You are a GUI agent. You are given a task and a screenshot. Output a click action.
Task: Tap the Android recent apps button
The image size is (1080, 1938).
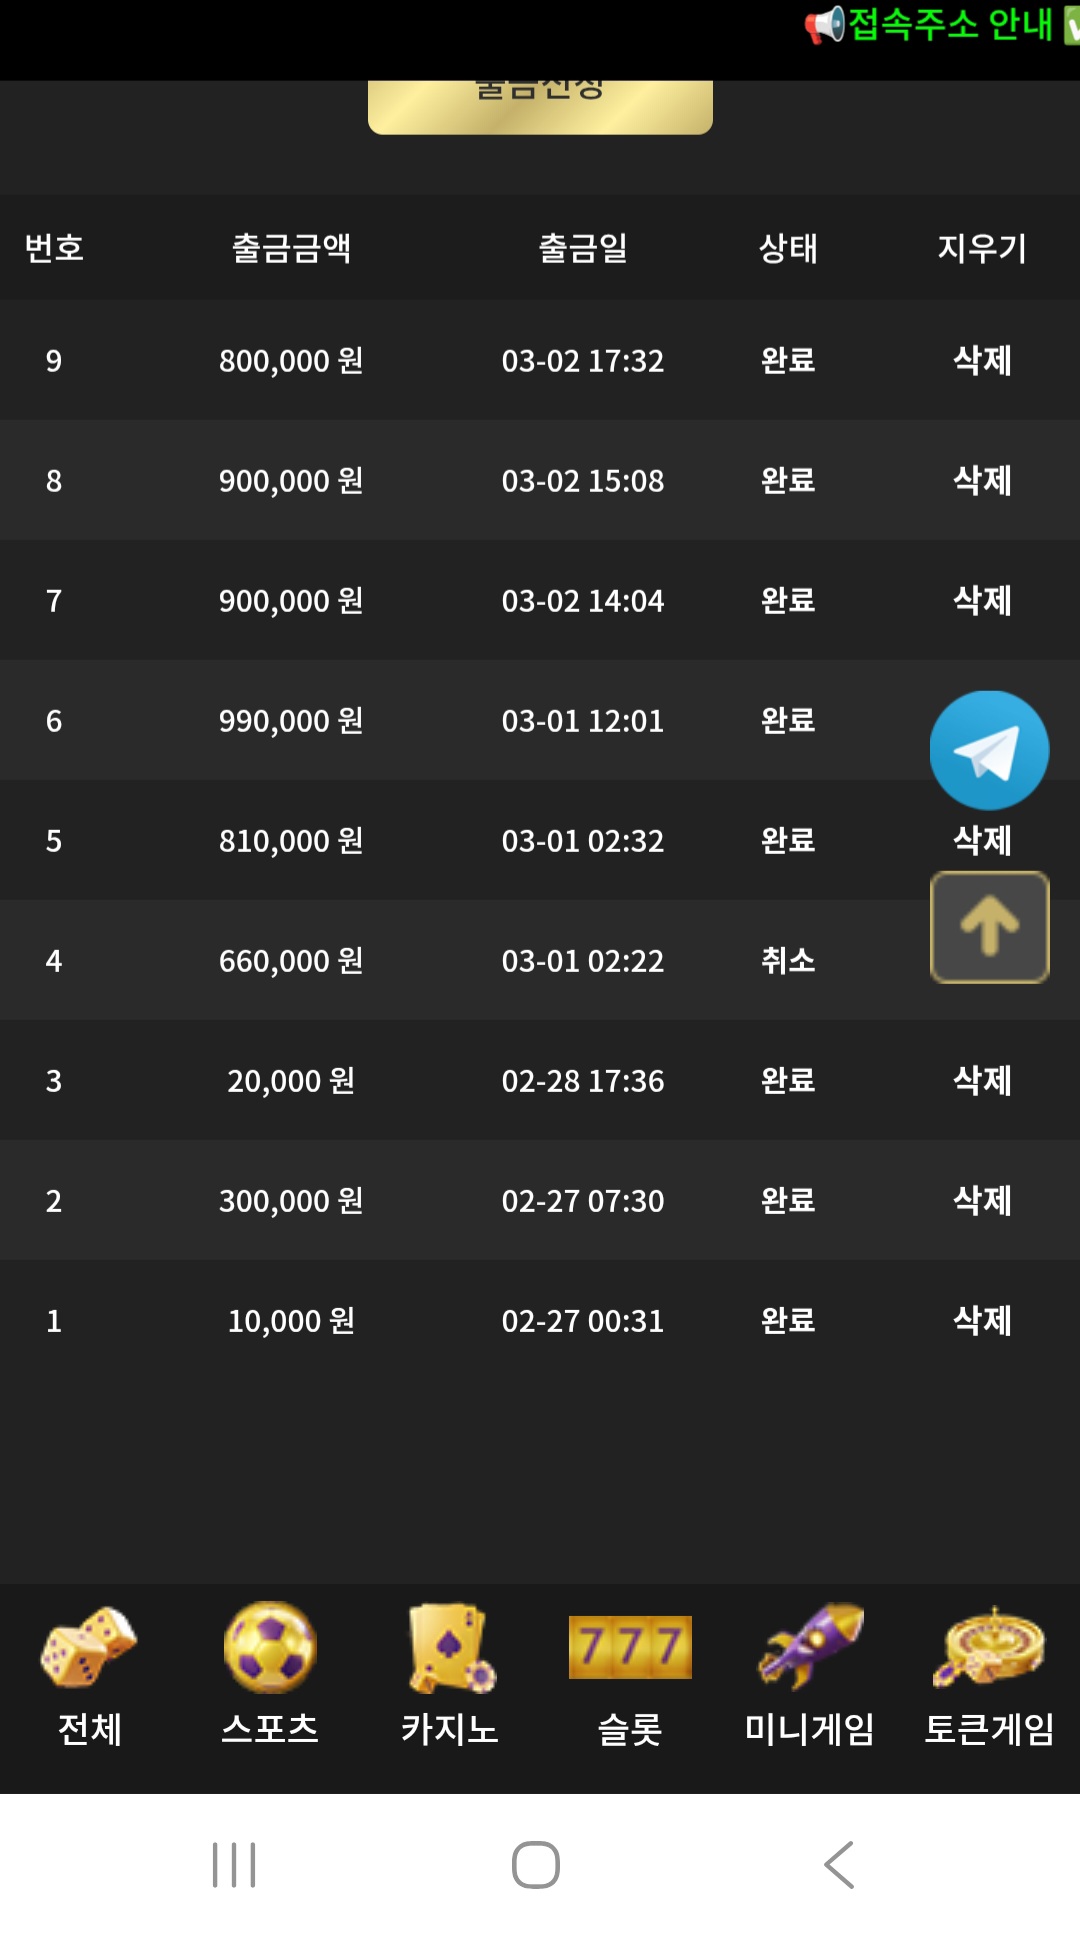coord(234,1865)
